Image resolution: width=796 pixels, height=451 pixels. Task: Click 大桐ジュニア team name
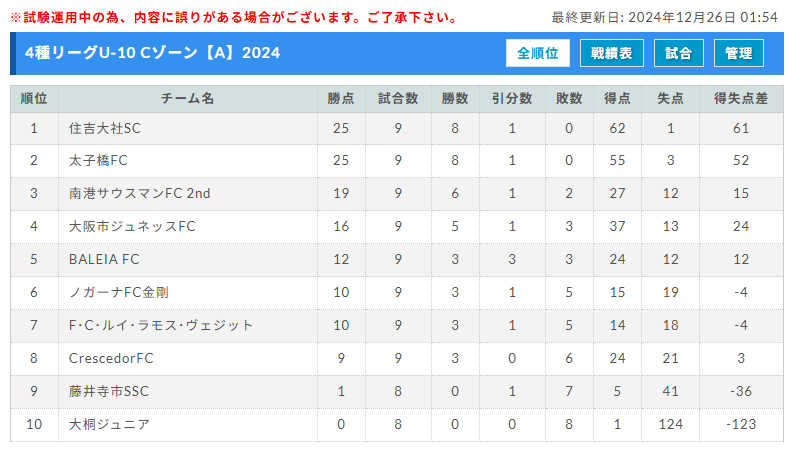click(109, 425)
